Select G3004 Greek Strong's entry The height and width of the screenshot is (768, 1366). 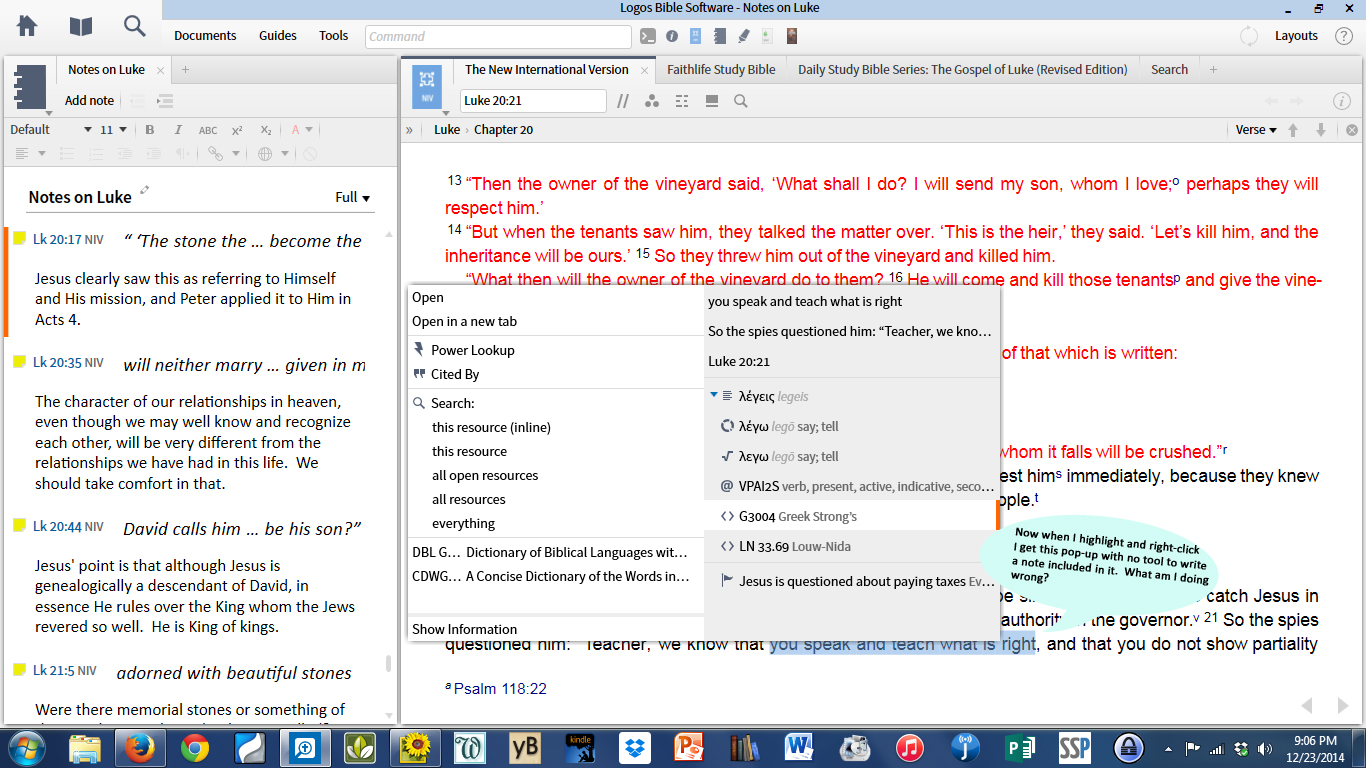point(851,516)
